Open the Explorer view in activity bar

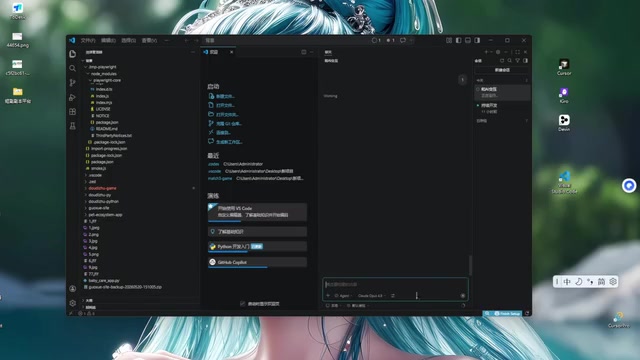pyautogui.click(x=73, y=54)
